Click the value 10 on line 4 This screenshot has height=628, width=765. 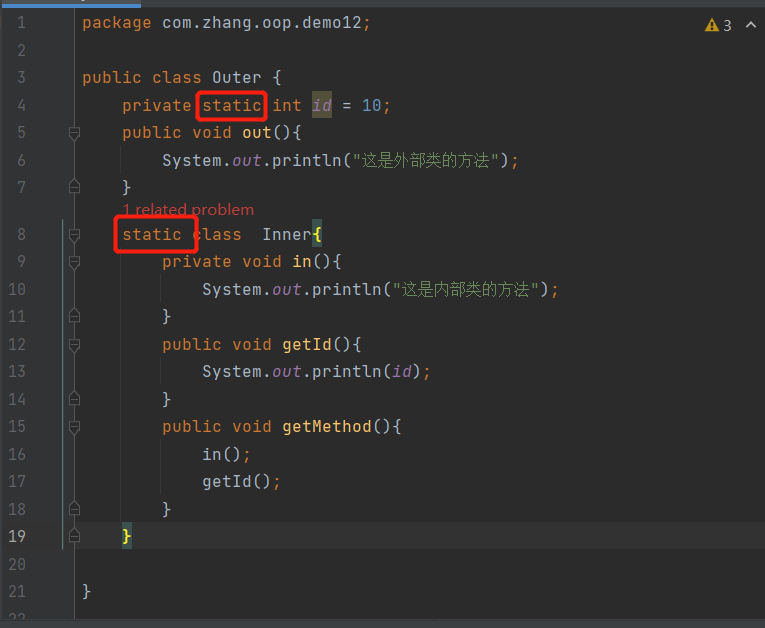pyautogui.click(x=371, y=105)
